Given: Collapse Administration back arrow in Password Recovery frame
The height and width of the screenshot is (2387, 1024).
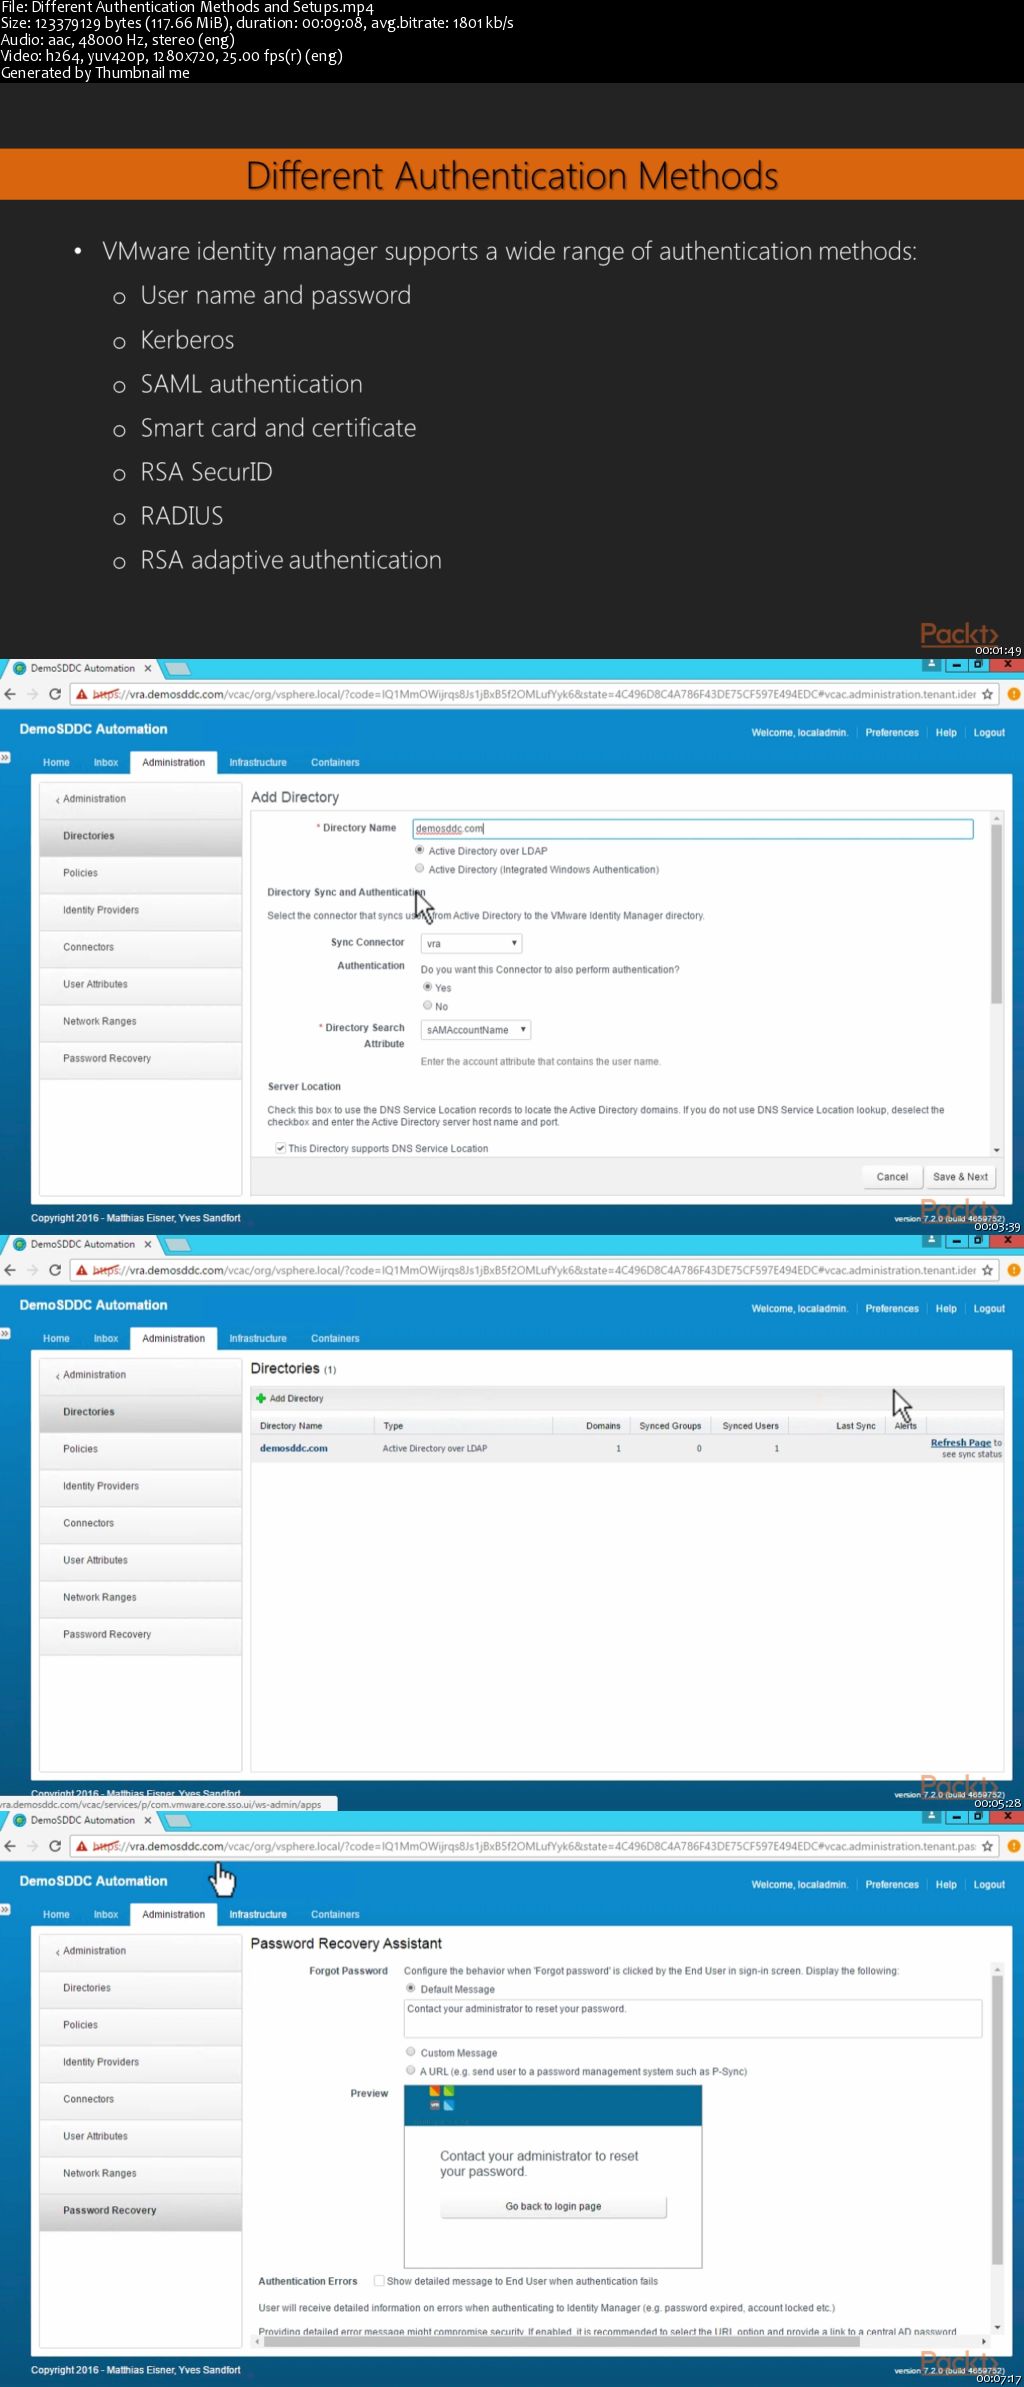Looking at the screenshot, I should pyautogui.click(x=58, y=1951).
